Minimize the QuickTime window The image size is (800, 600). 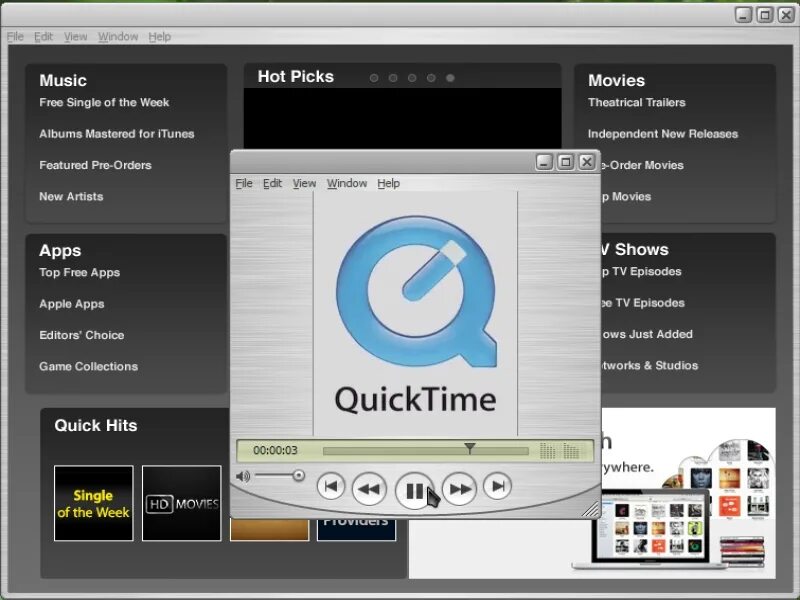(544, 162)
